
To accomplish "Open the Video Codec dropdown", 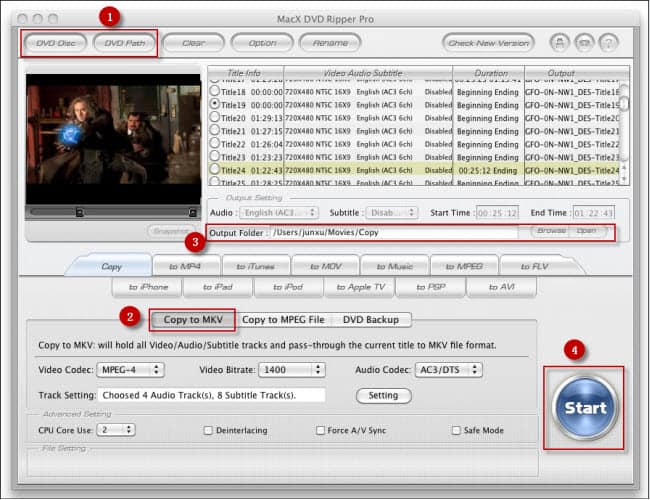I will pyautogui.click(x=131, y=370).
